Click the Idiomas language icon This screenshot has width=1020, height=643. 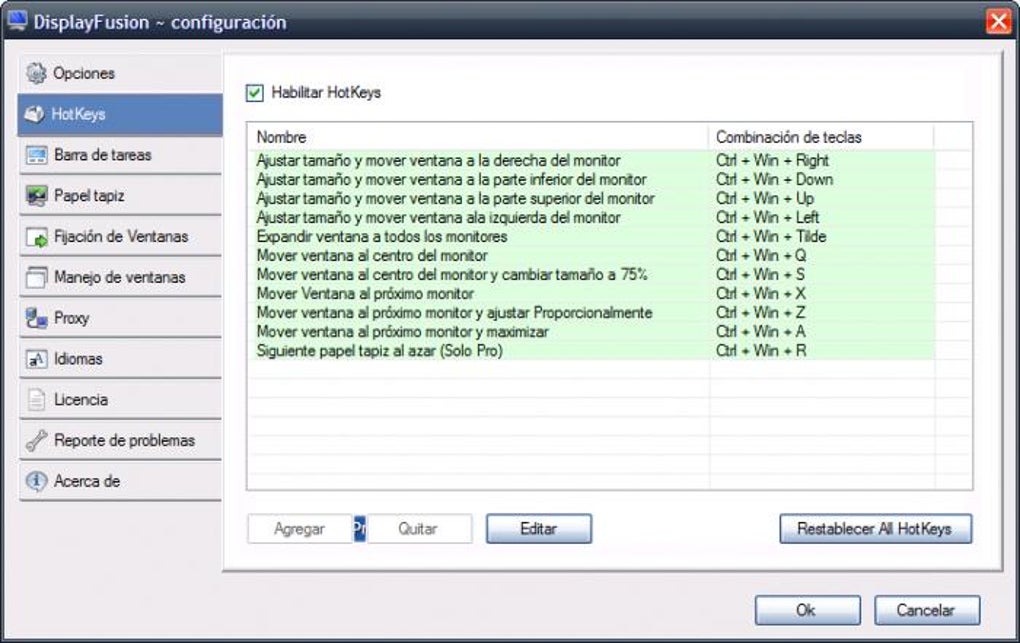tap(36, 359)
